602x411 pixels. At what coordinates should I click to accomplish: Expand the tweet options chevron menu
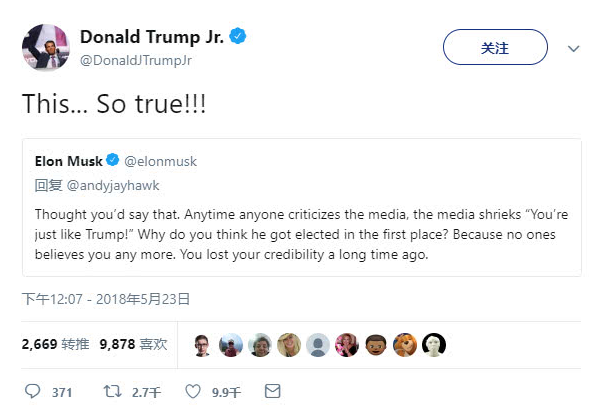574,47
